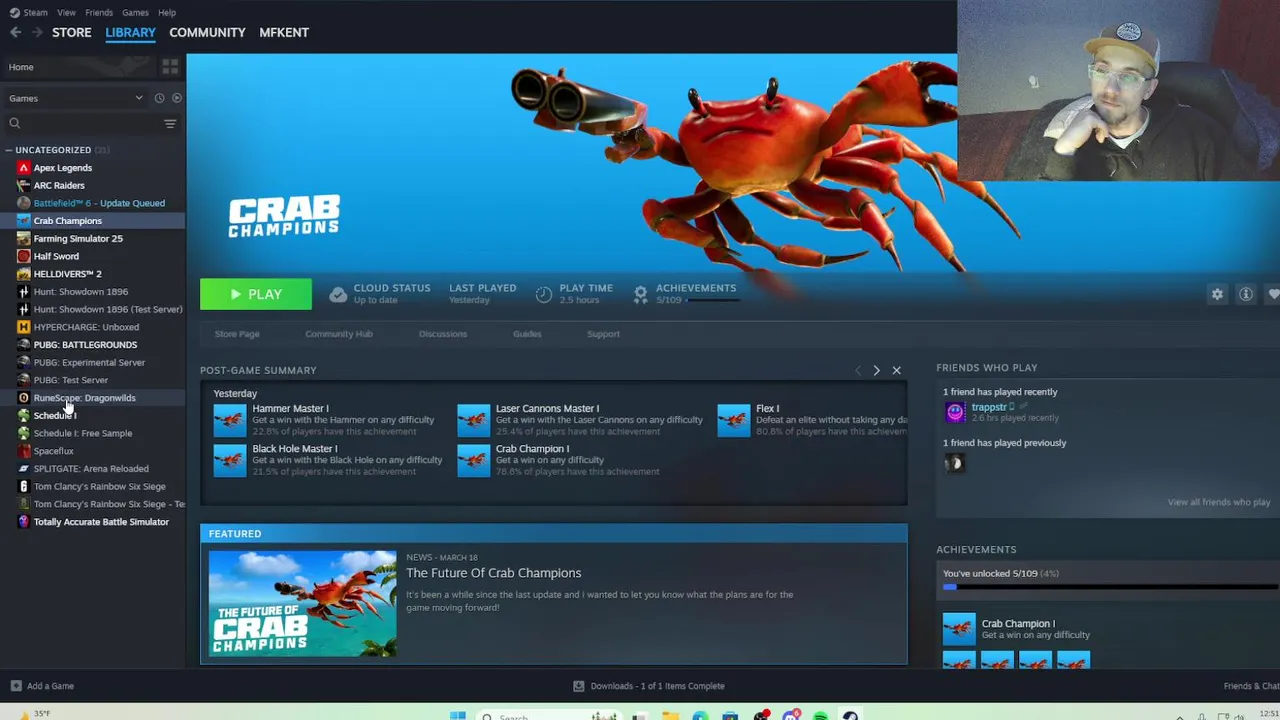1280x720 pixels.
Task: Open the Store Page link
Action: [x=237, y=334]
